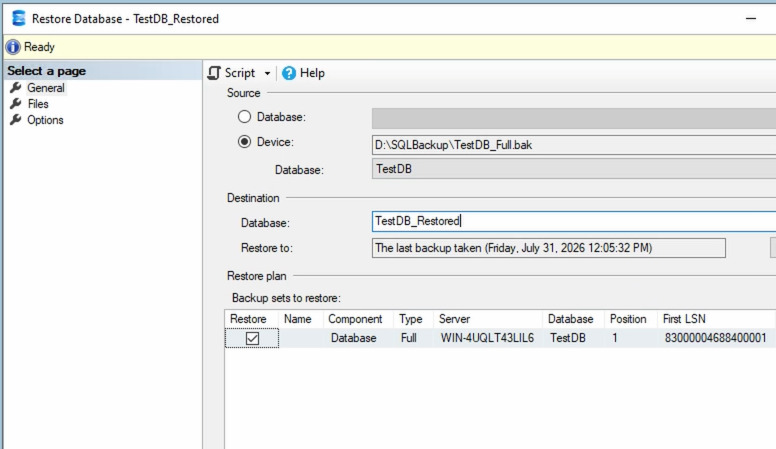Viewport: 776px width, 449px height.
Task: Sort by the Server column header
Action: [x=488, y=319]
